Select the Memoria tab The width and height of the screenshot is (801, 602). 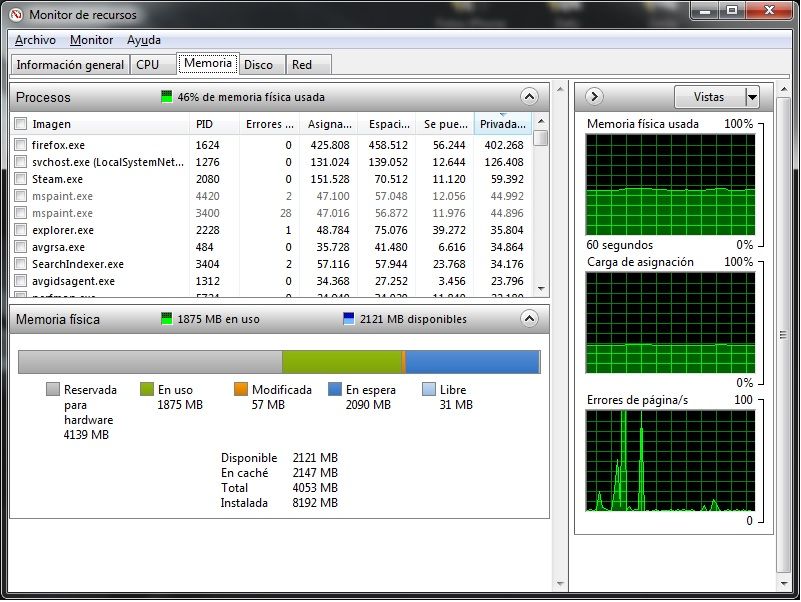[x=208, y=63]
